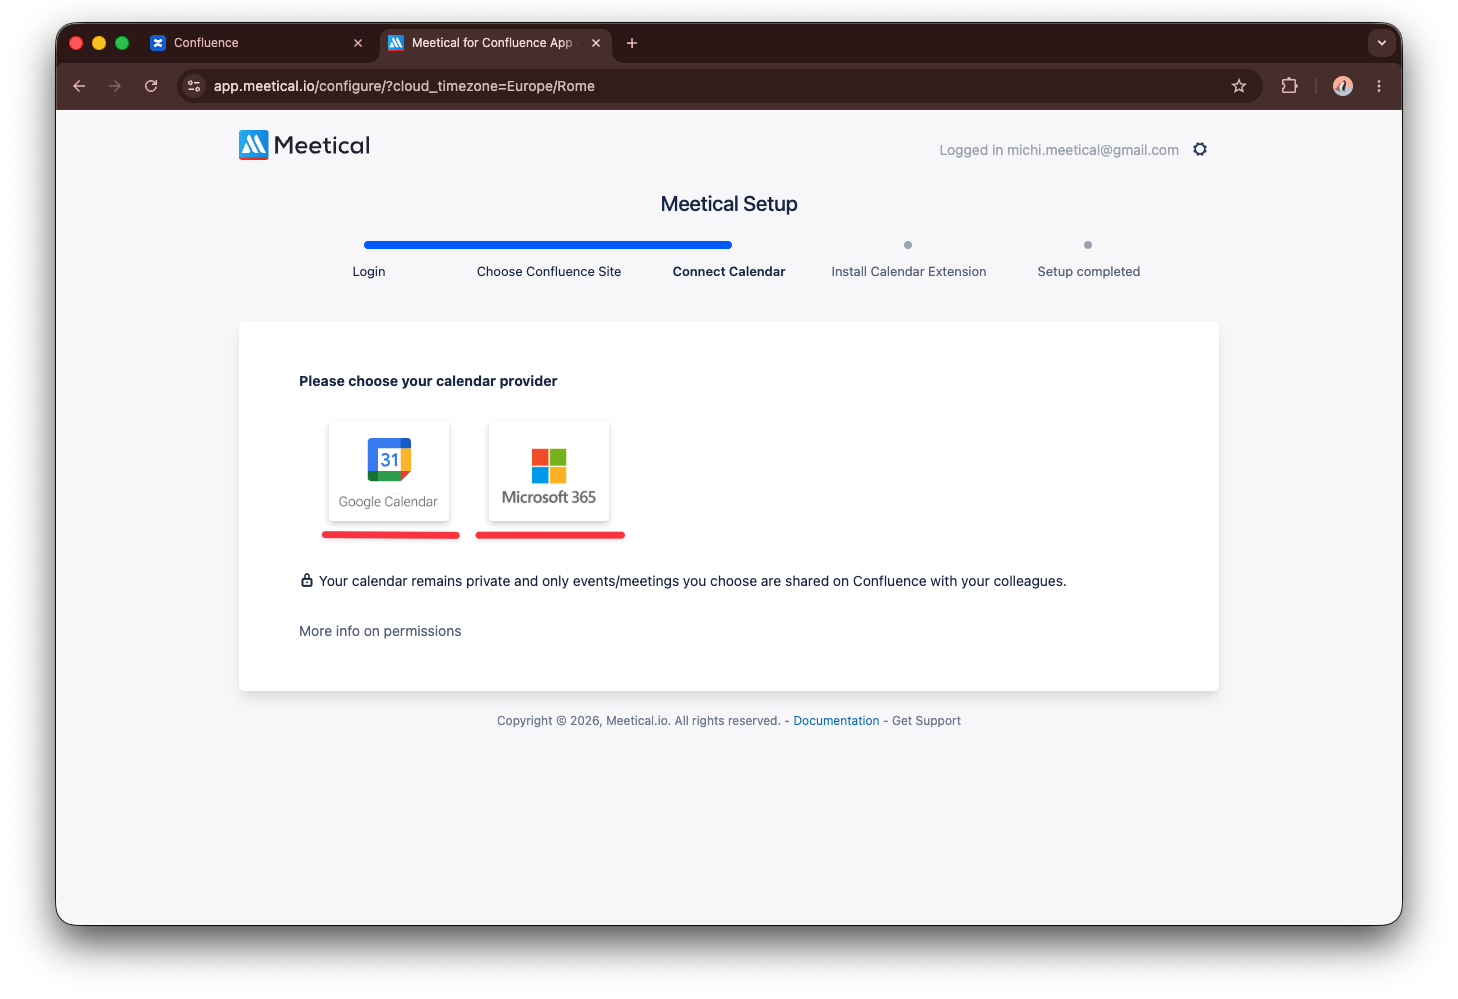Open More info on permissions

380,631
